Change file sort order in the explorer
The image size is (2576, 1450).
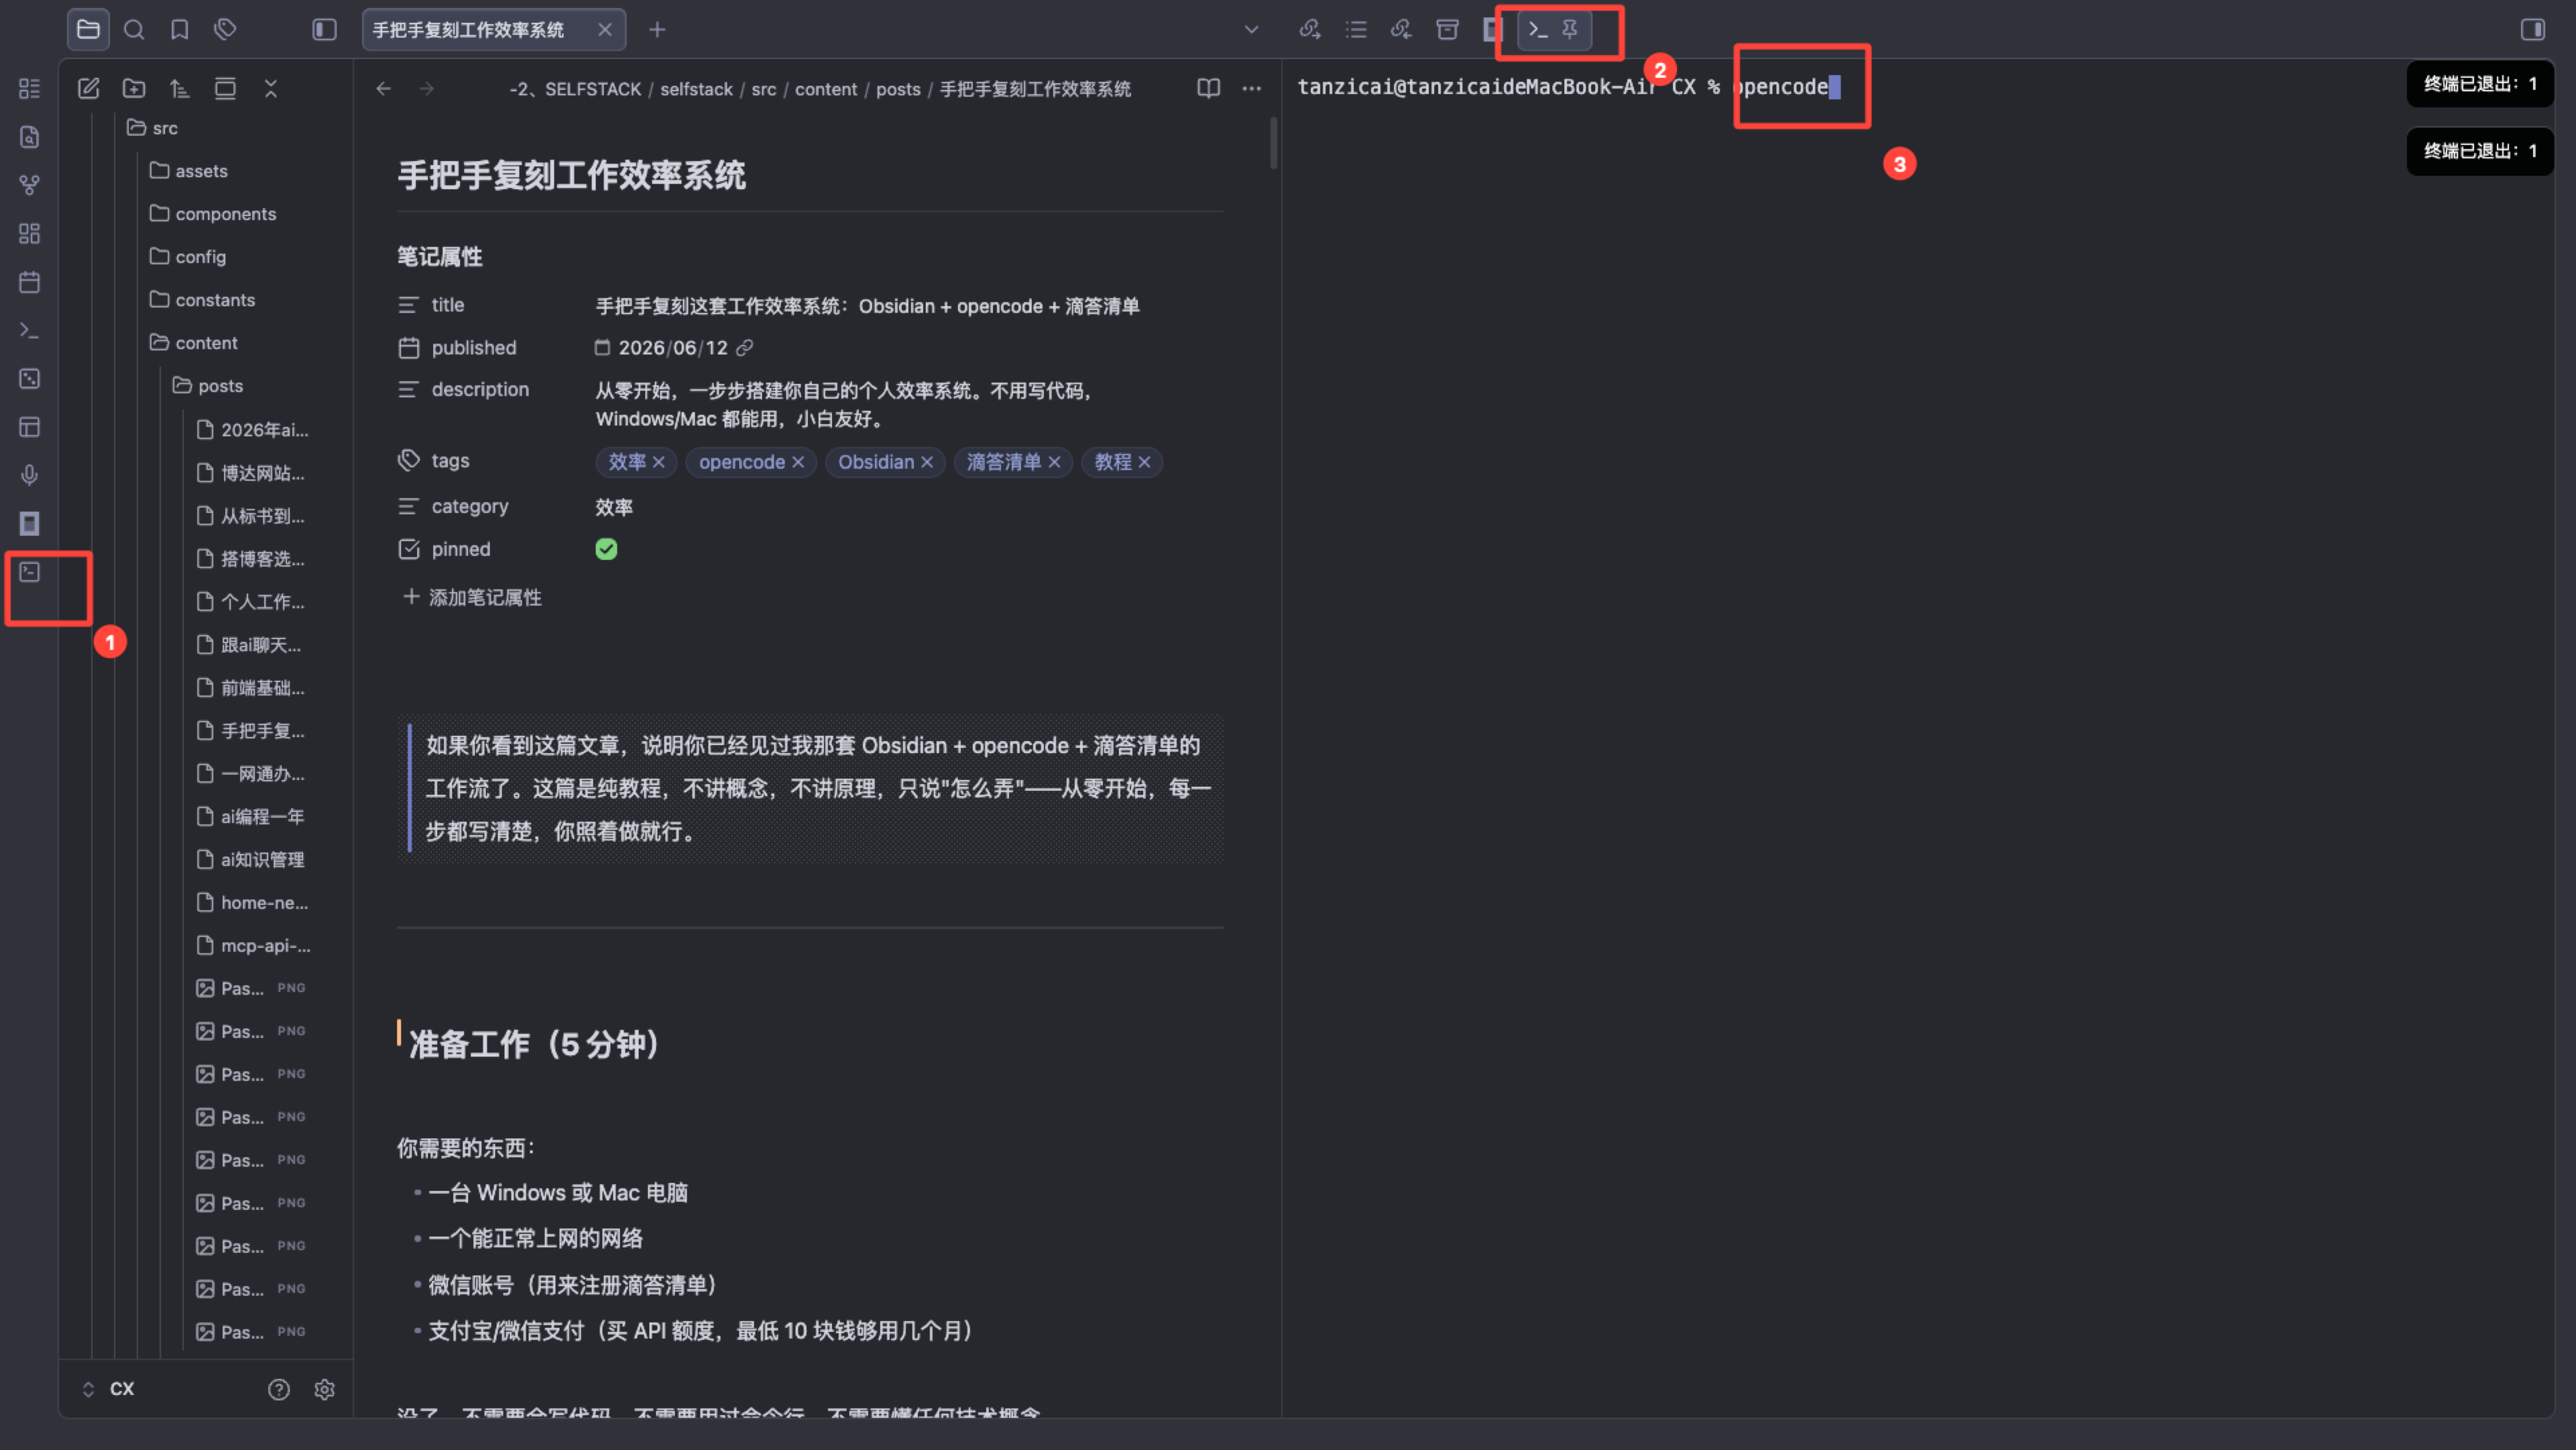pyautogui.click(x=180, y=88)
